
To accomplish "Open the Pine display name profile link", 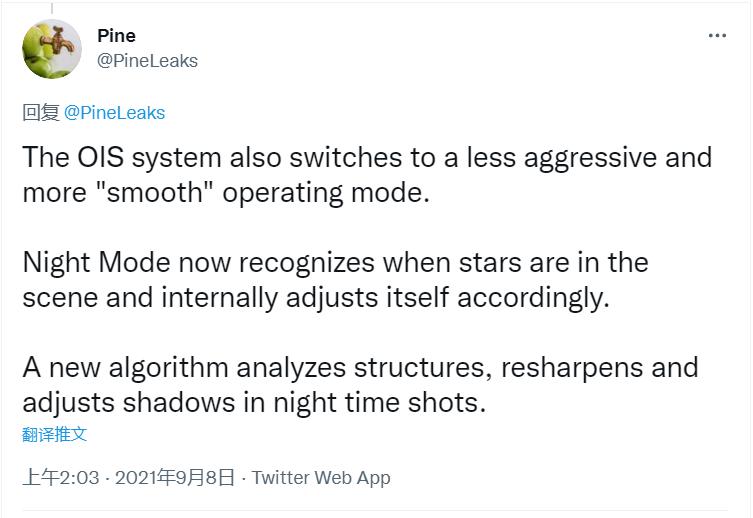I will pos(117,36).
